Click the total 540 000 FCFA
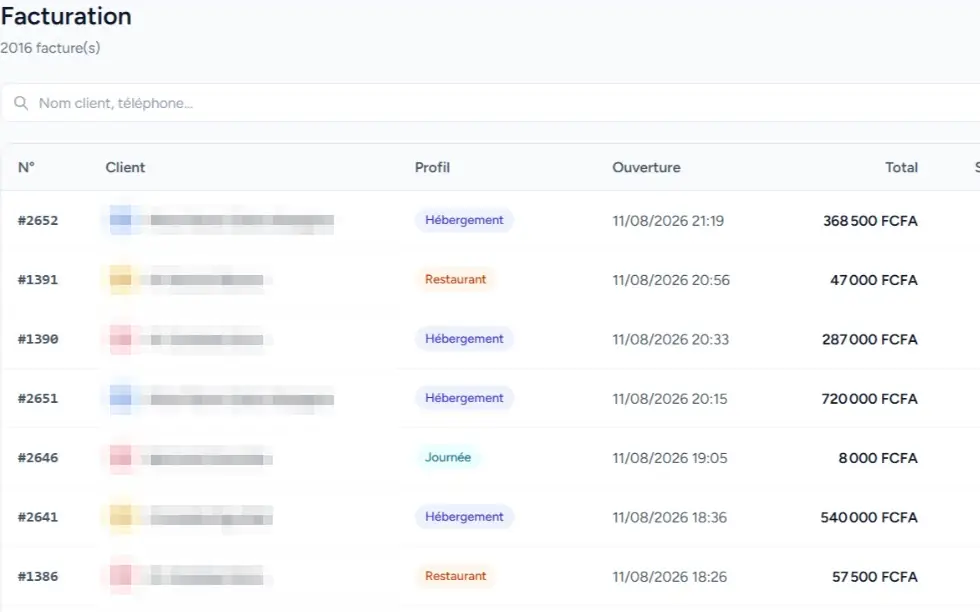The image size is (980, 612). (x=869, y=518)
